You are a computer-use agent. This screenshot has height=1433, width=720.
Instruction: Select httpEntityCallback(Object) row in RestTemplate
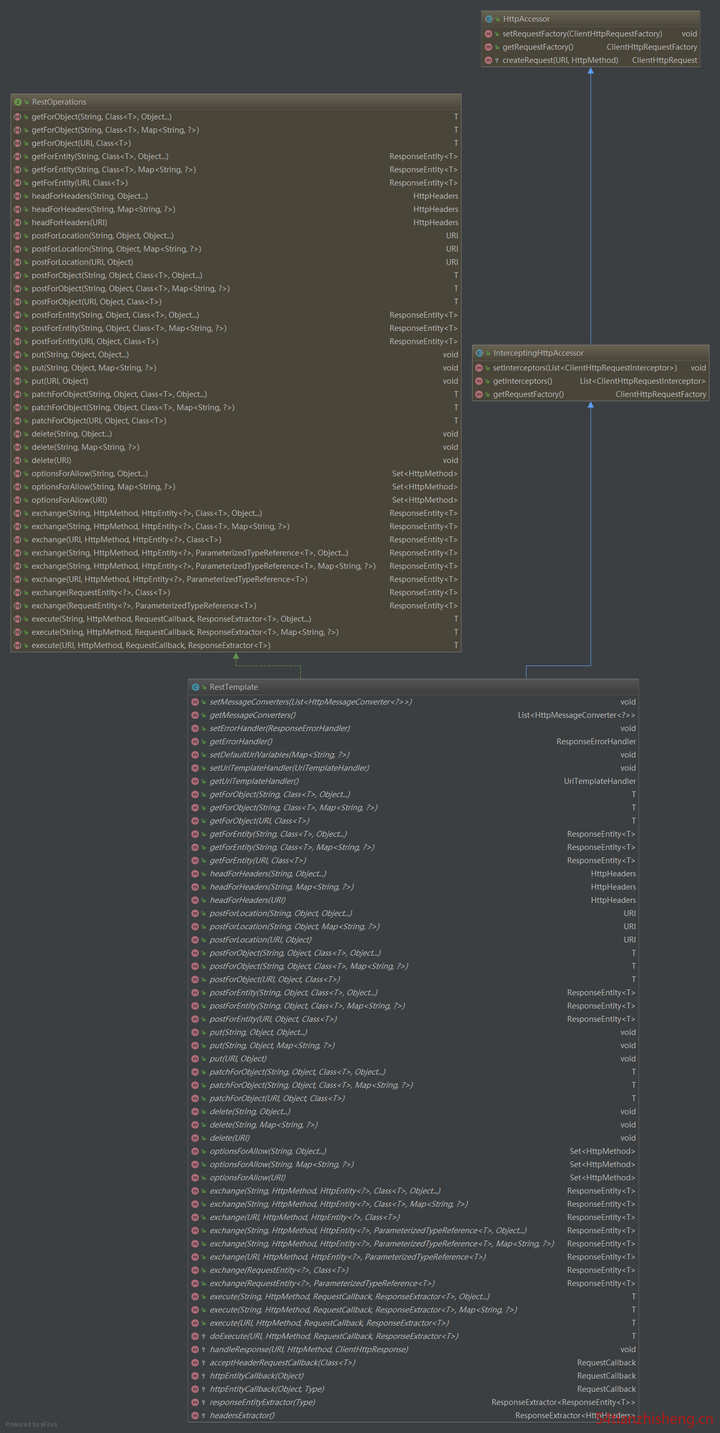coord(413,1376)
